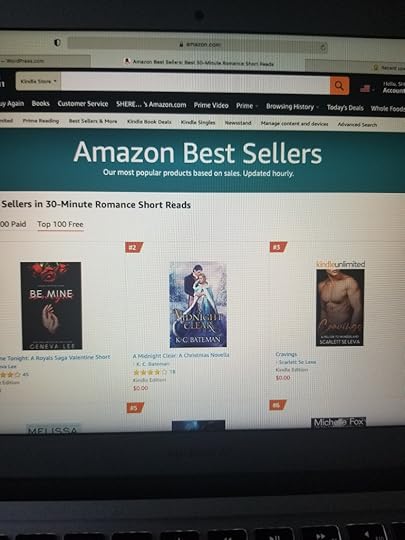The image size is (405, 540).
Task: Click the Amazon search input field
Action: click(x=195, y=83)
